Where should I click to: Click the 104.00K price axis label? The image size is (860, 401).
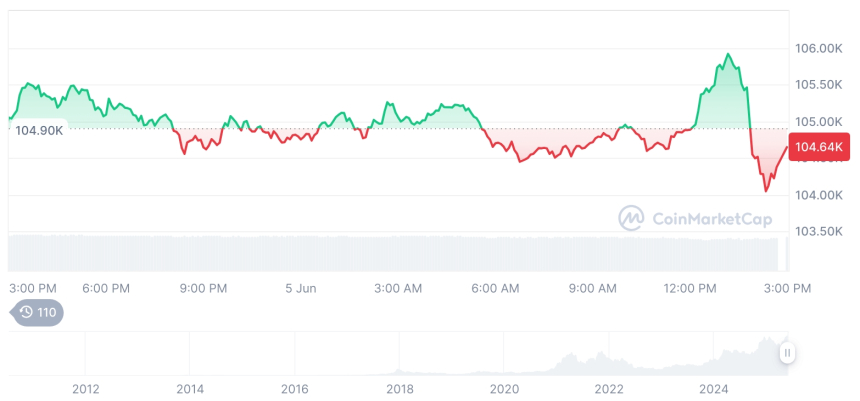[x=819, y=195]
